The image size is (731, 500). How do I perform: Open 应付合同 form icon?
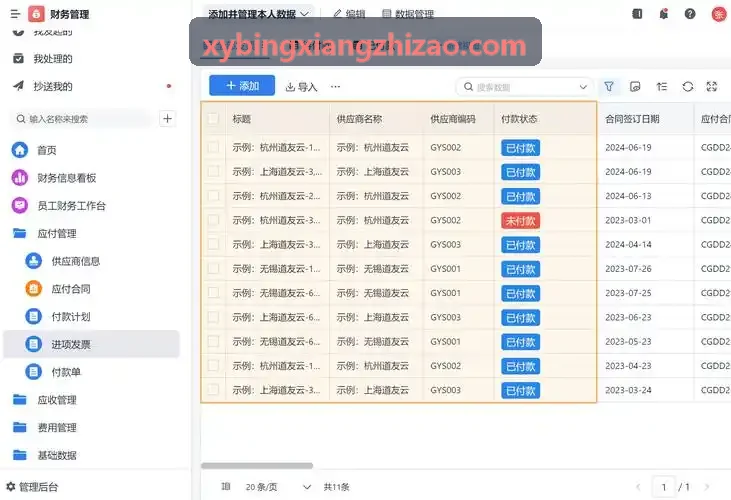click(34, 288)
